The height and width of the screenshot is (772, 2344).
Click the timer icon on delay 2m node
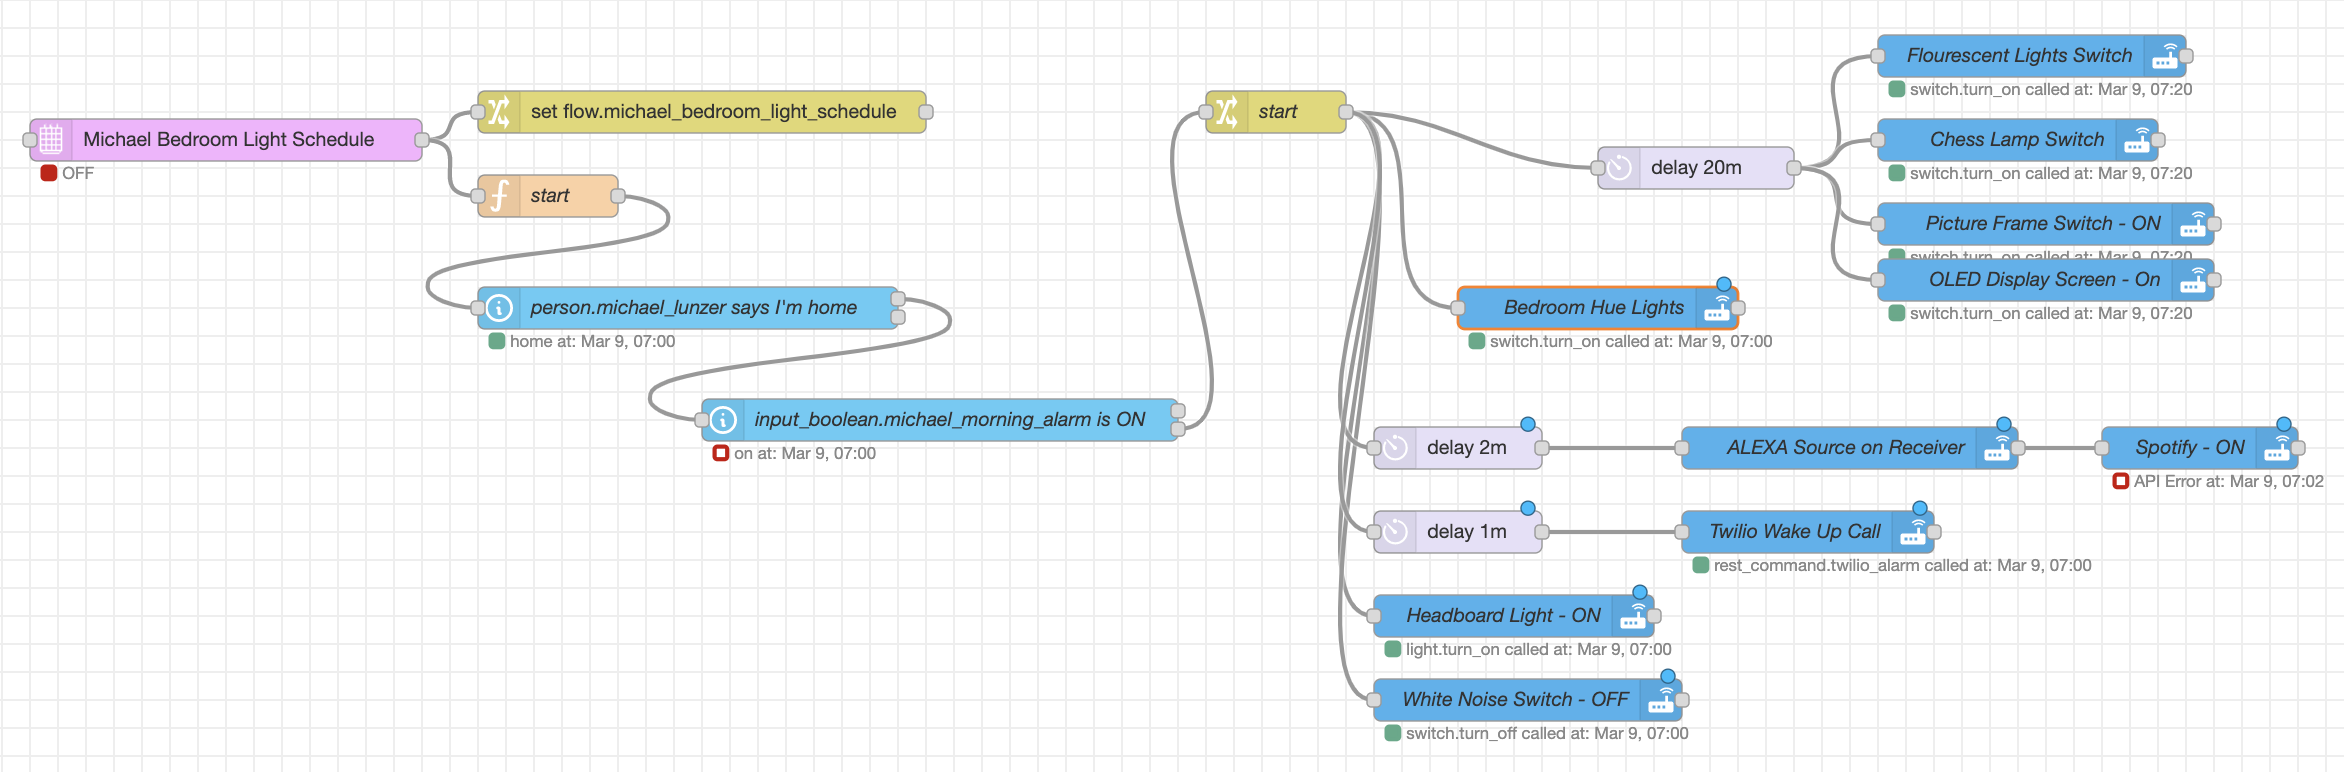point(1395,448)
